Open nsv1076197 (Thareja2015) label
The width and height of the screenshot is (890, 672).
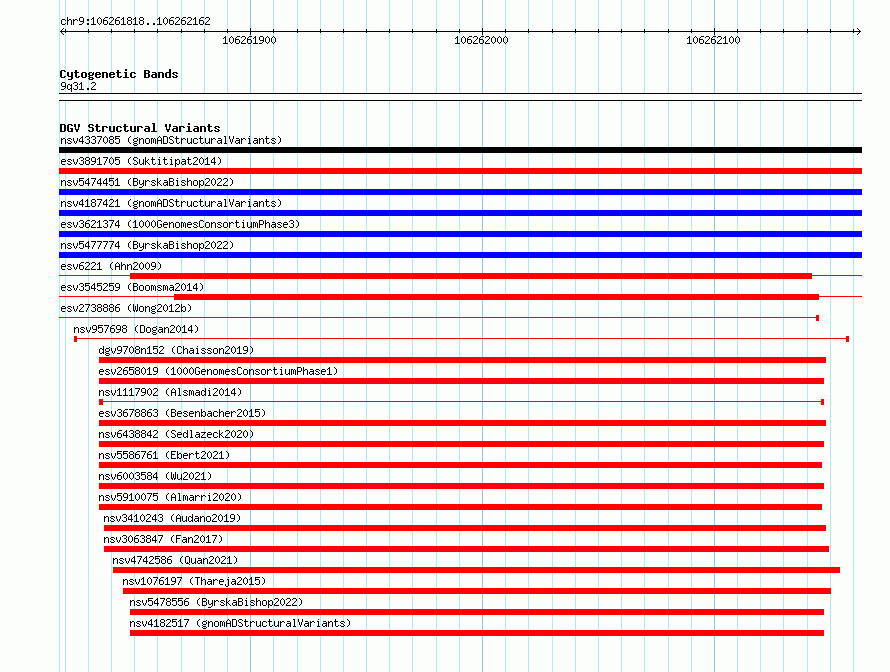[194, 581]
